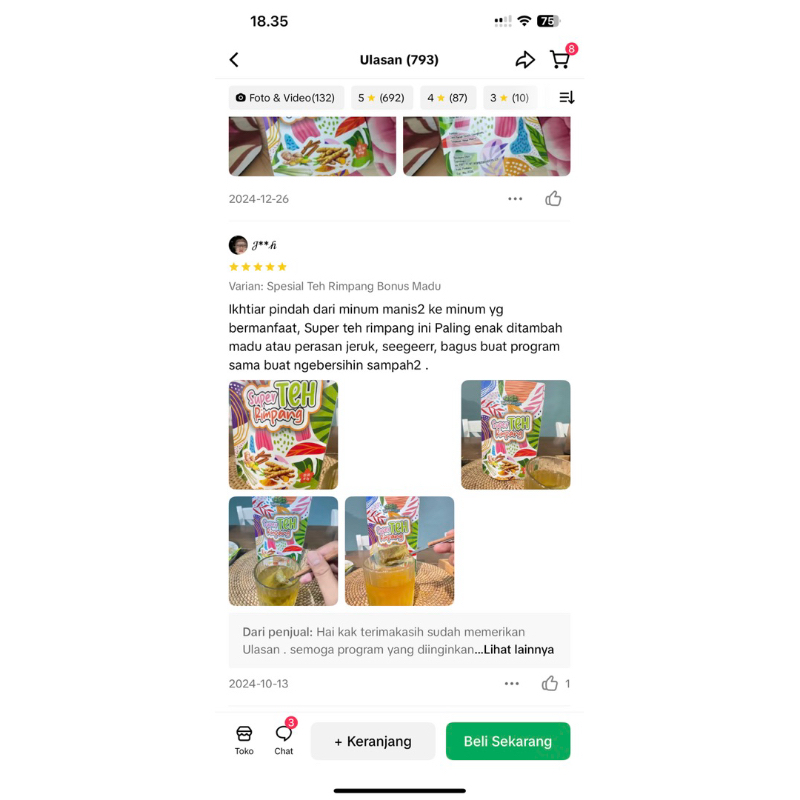Tap the green Beli Sekarang button
Viewport: 800px width, 800px height.
click(508, 741)
